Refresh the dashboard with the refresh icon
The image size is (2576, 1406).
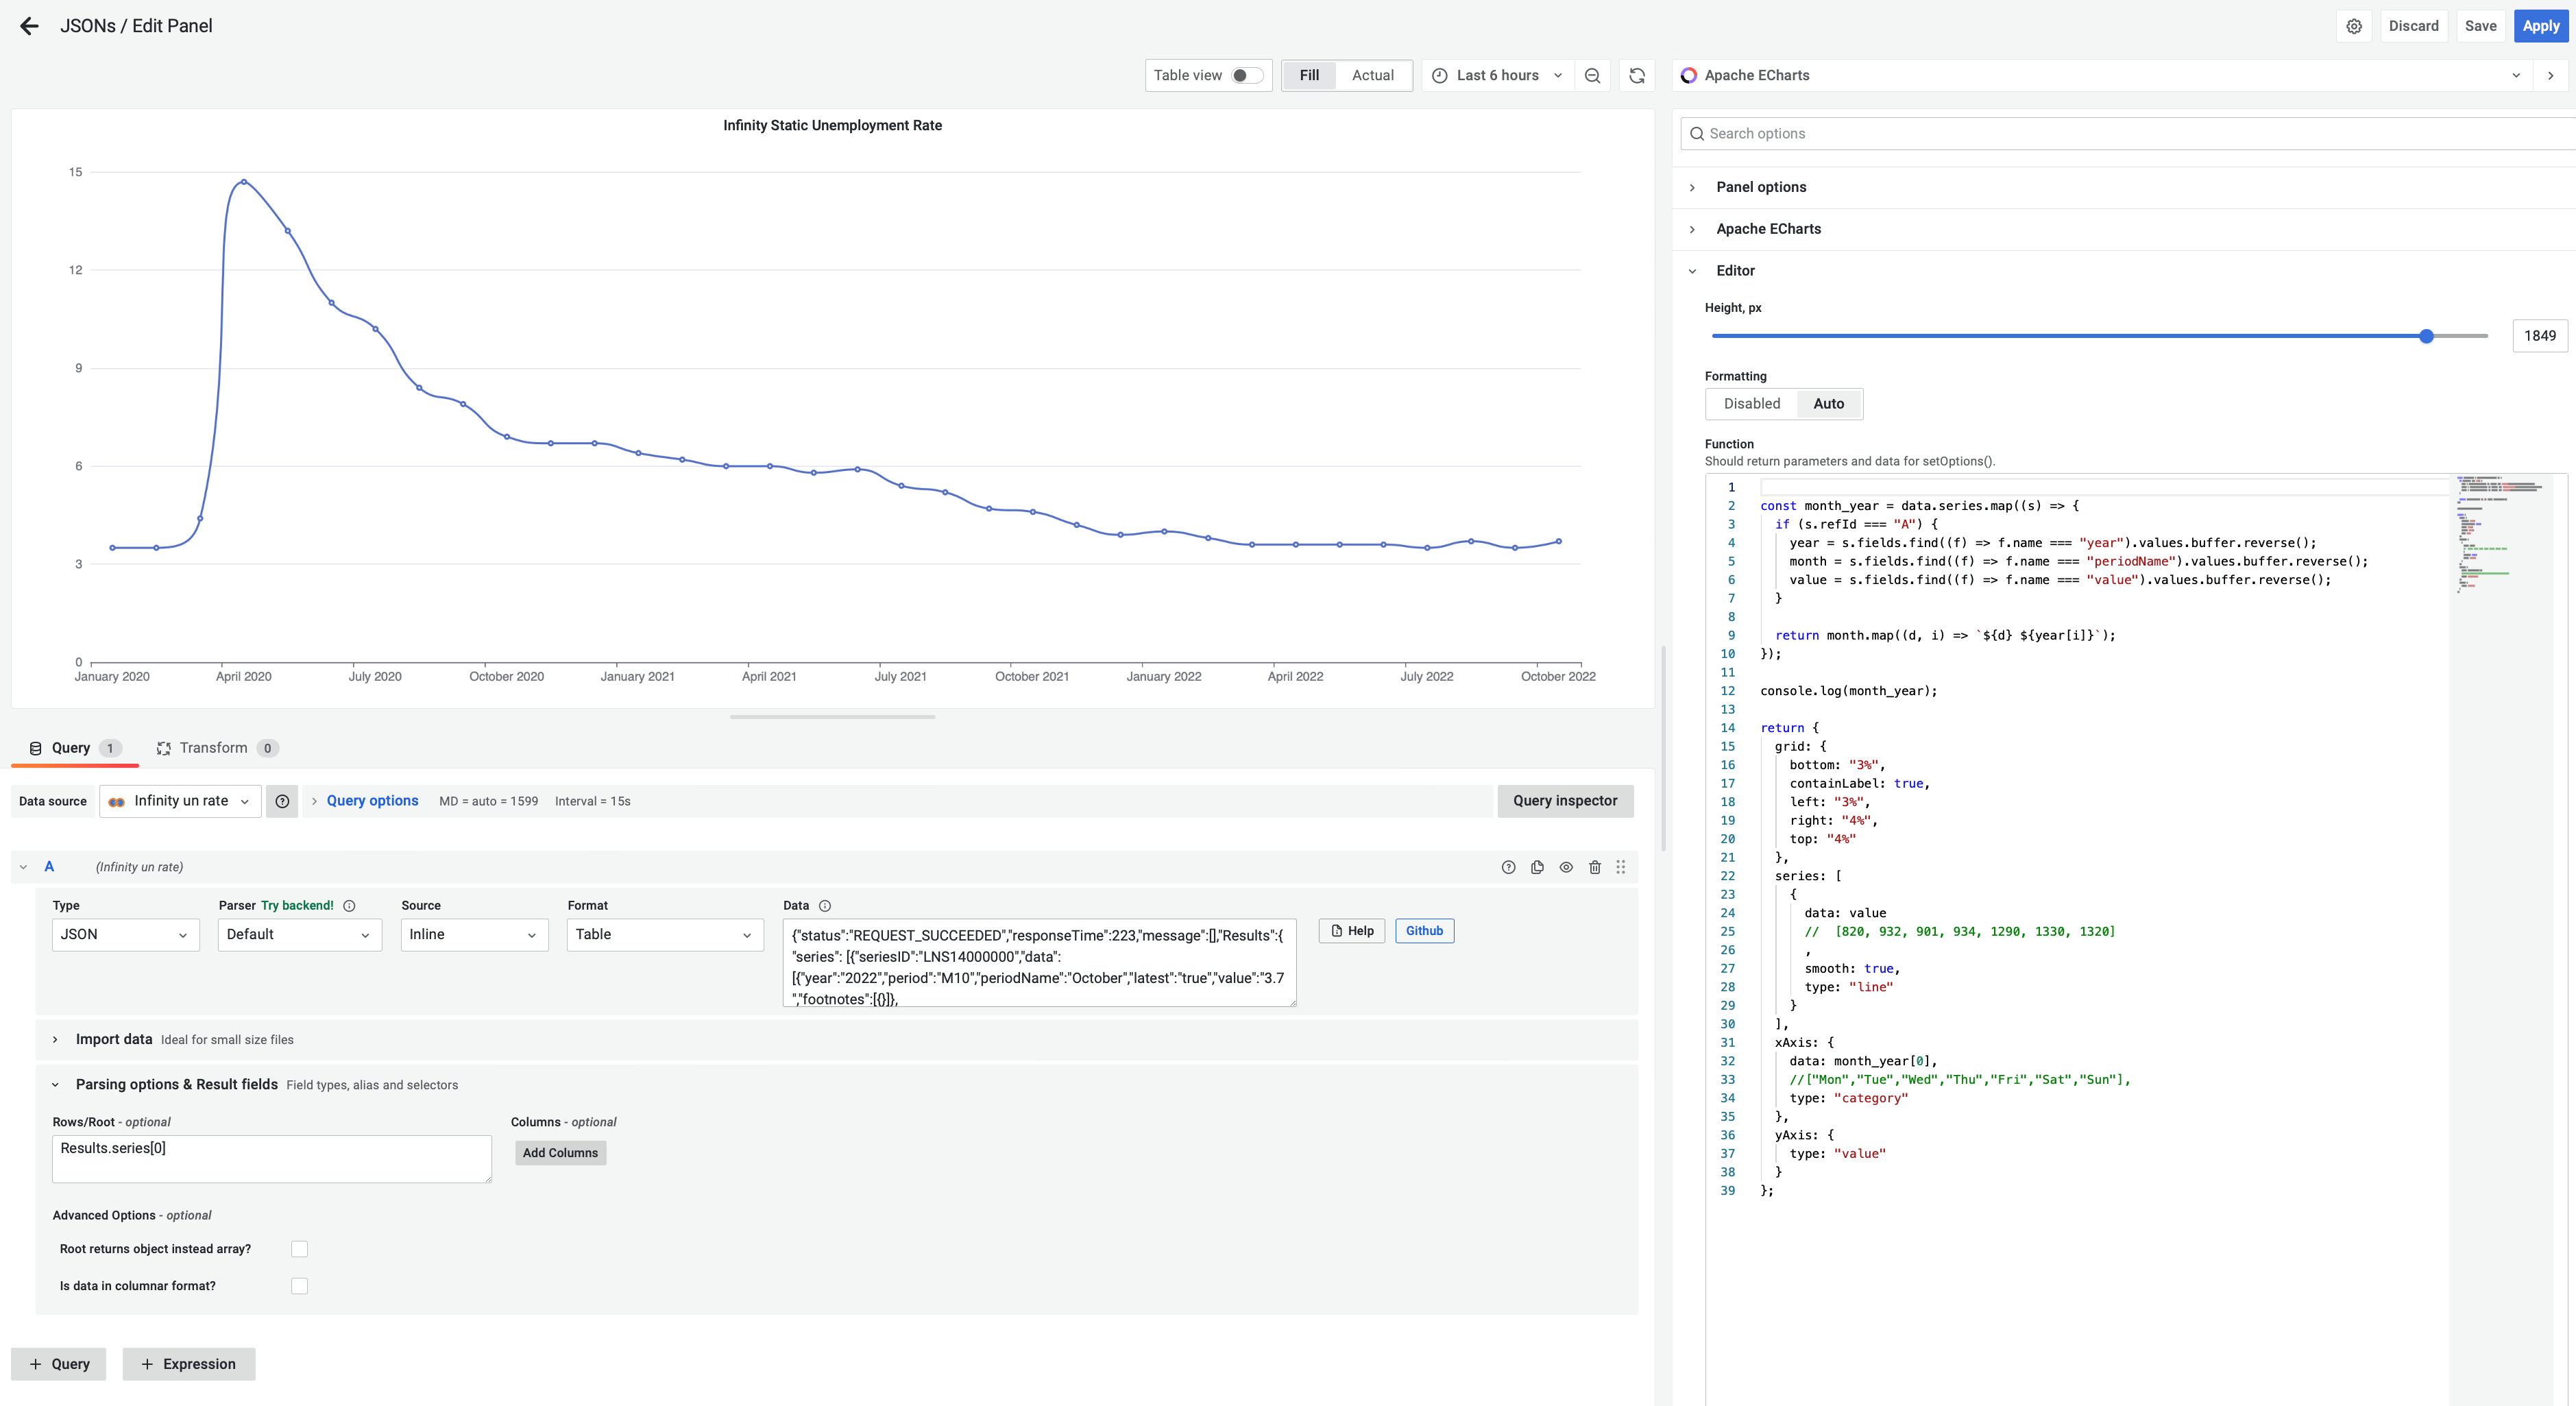(x=1637, y=75)
